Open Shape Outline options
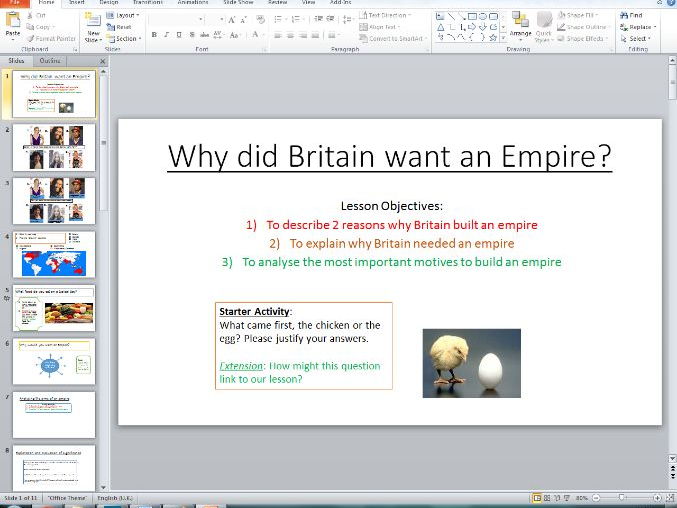Screen dimensions: 677x508 (583, 27)
